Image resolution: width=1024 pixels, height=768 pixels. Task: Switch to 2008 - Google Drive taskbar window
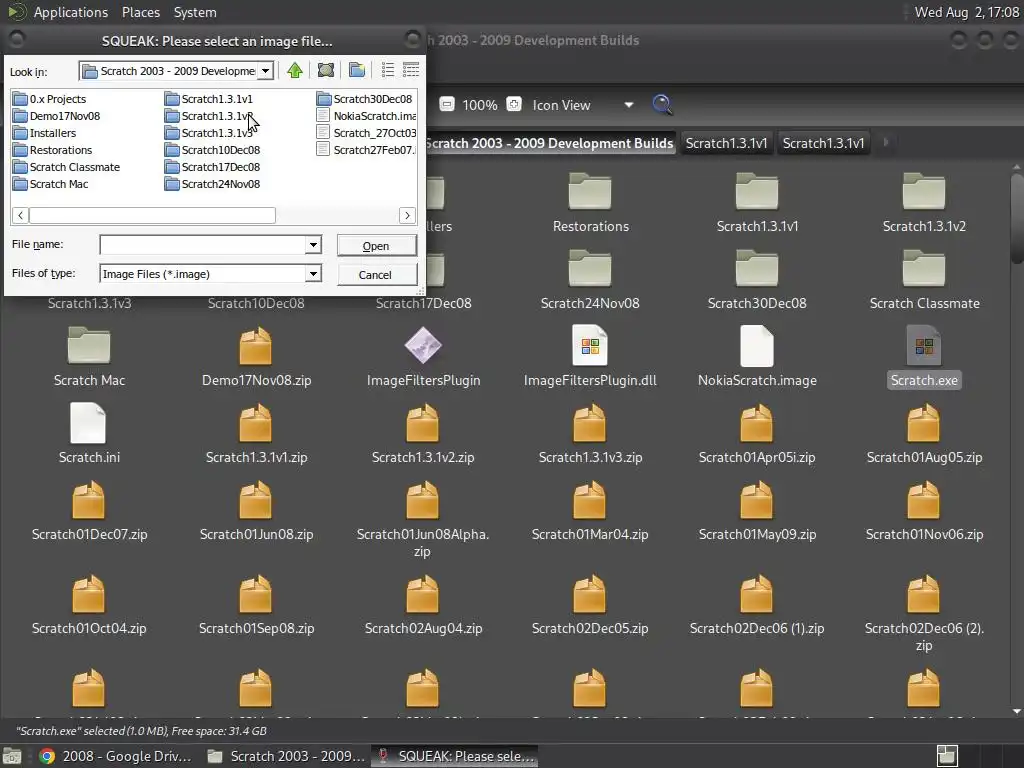tap(115, 756)
